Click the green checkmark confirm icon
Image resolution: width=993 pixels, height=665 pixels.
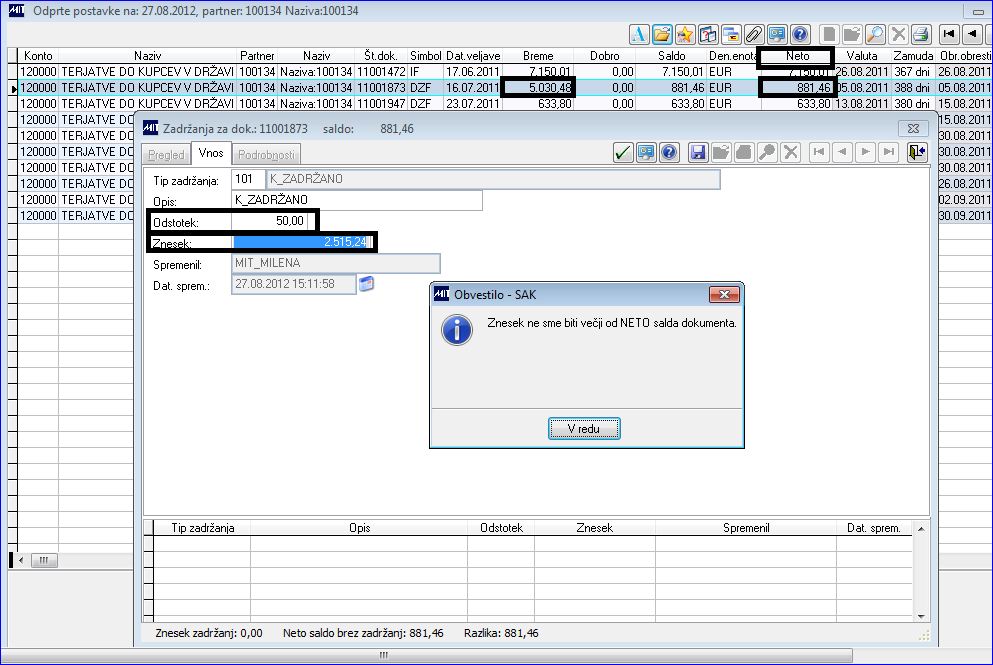pos(623,153)
